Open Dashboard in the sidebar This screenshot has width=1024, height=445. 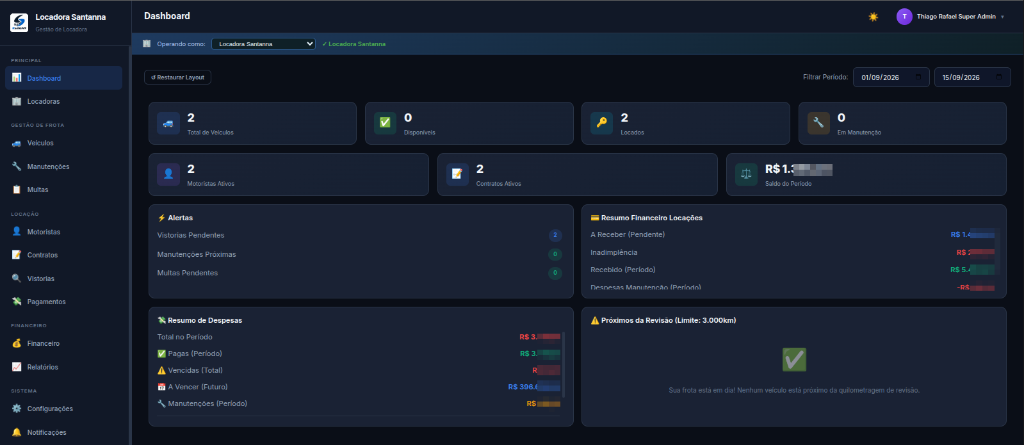pyautogui.click(x=63, y=78)
